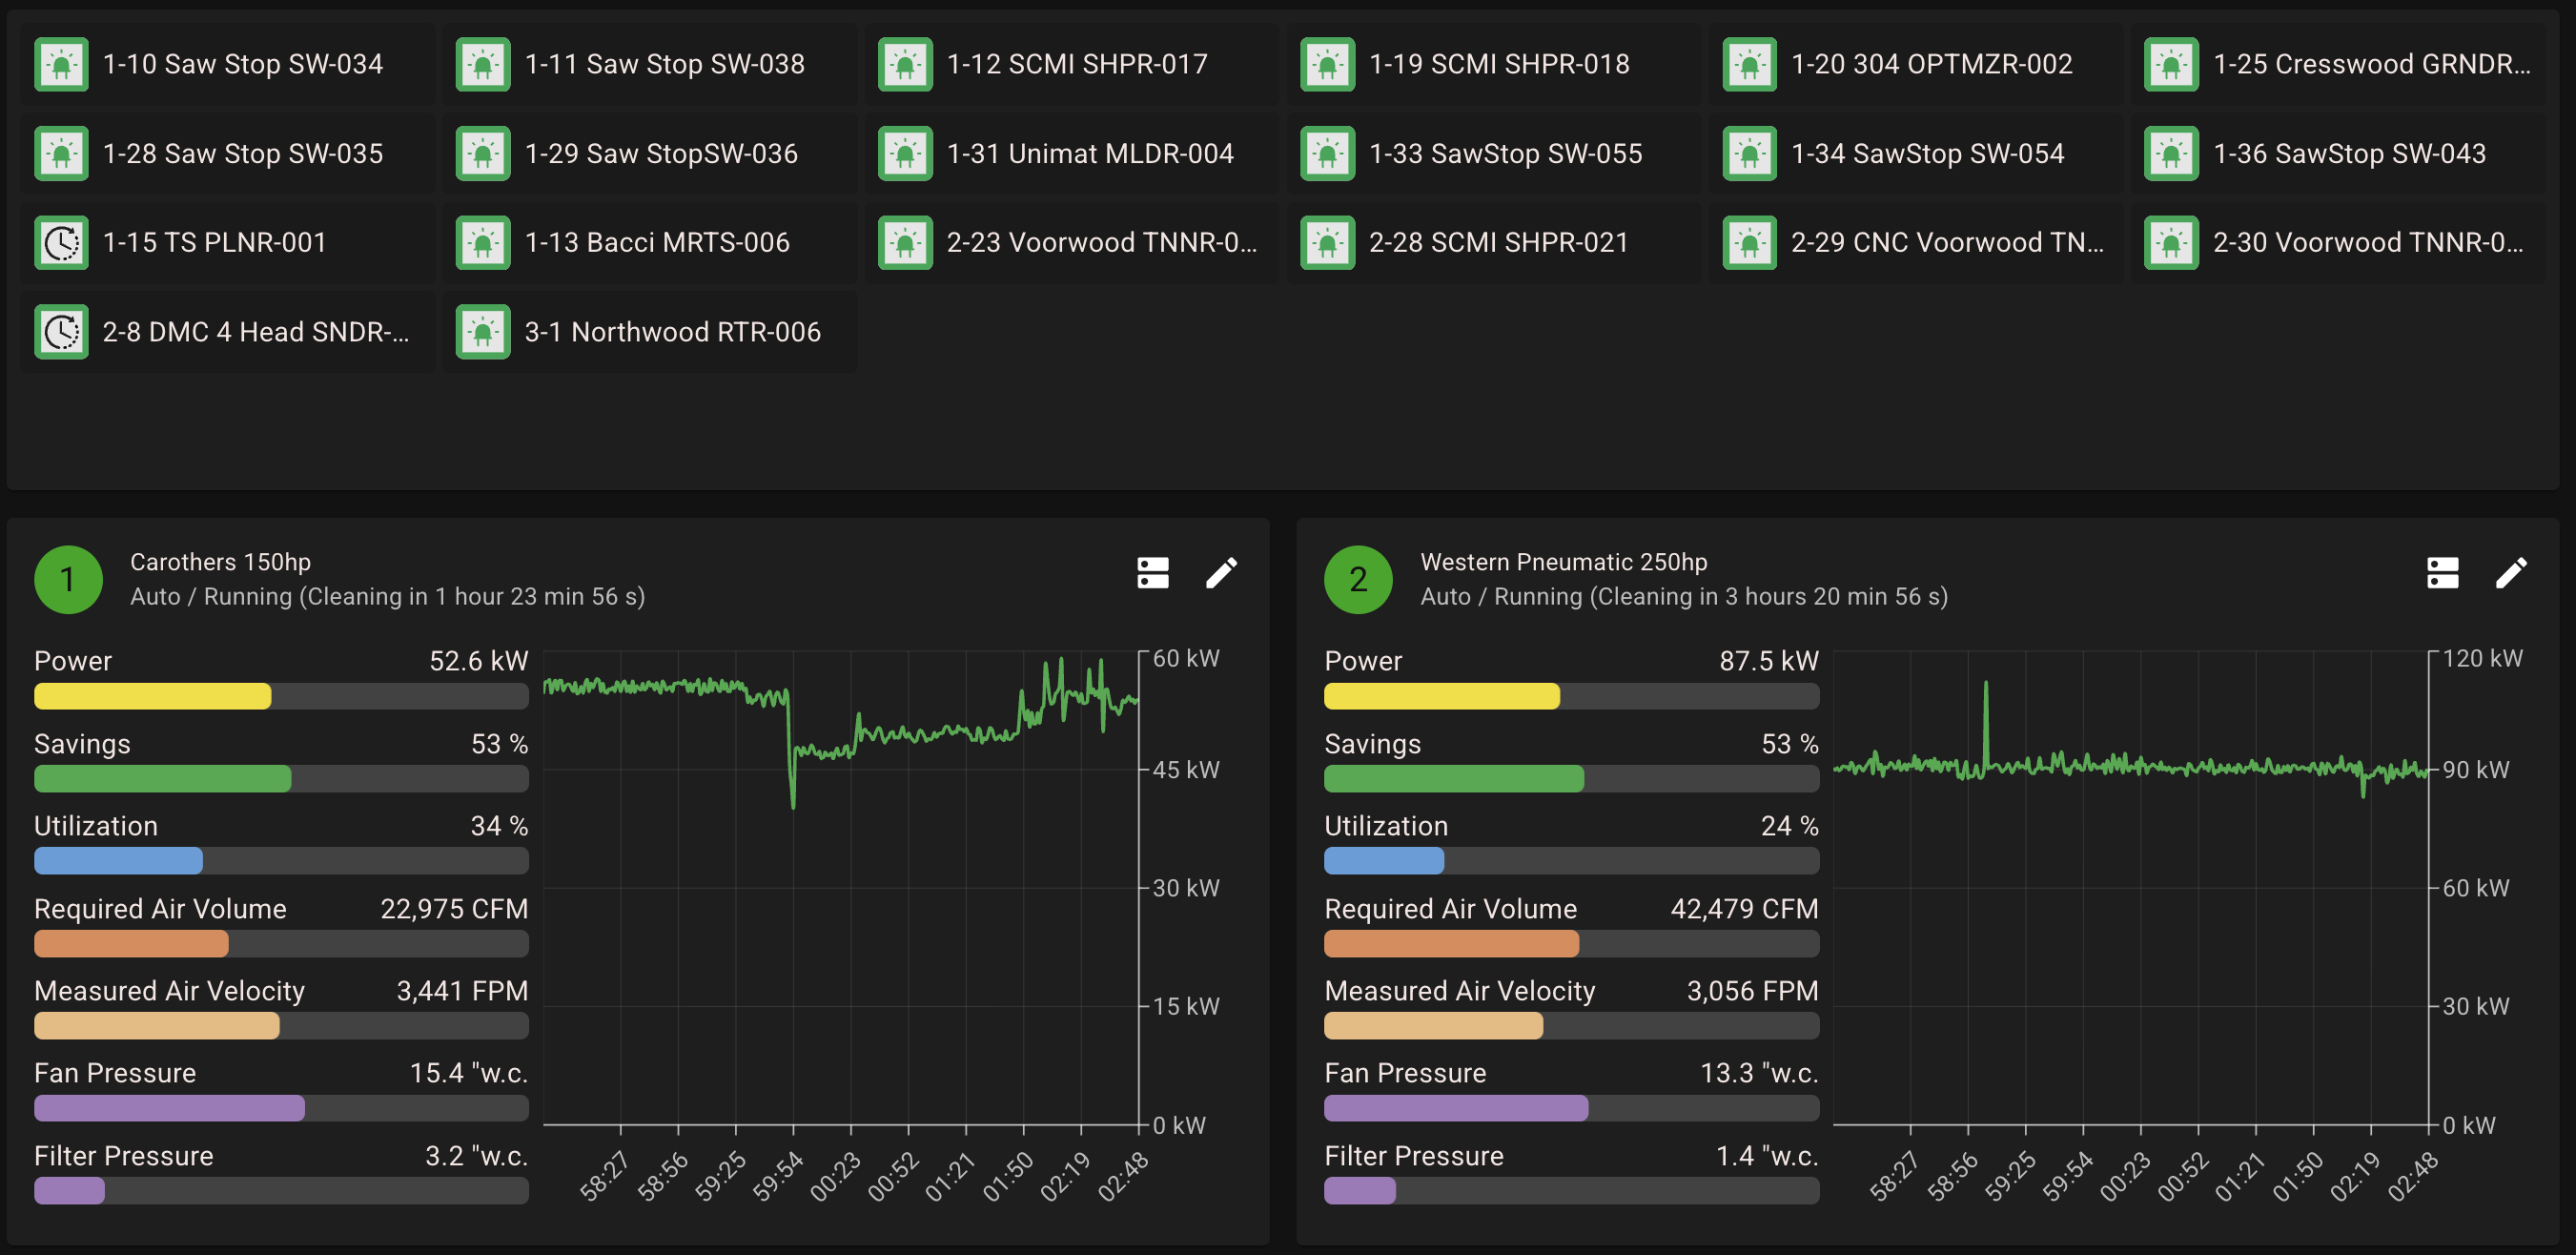The height and width of the screenshot is (1255, 2576).
Task: Click the status icon for 1-19 SCMI SHPR-018
Action: pyautogui.click(x=1327, y=64)
